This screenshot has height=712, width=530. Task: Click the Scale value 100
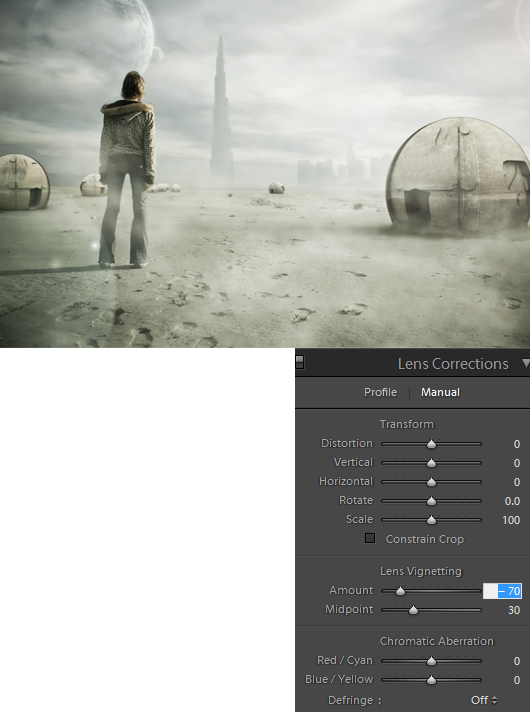[x=511, y=520]
